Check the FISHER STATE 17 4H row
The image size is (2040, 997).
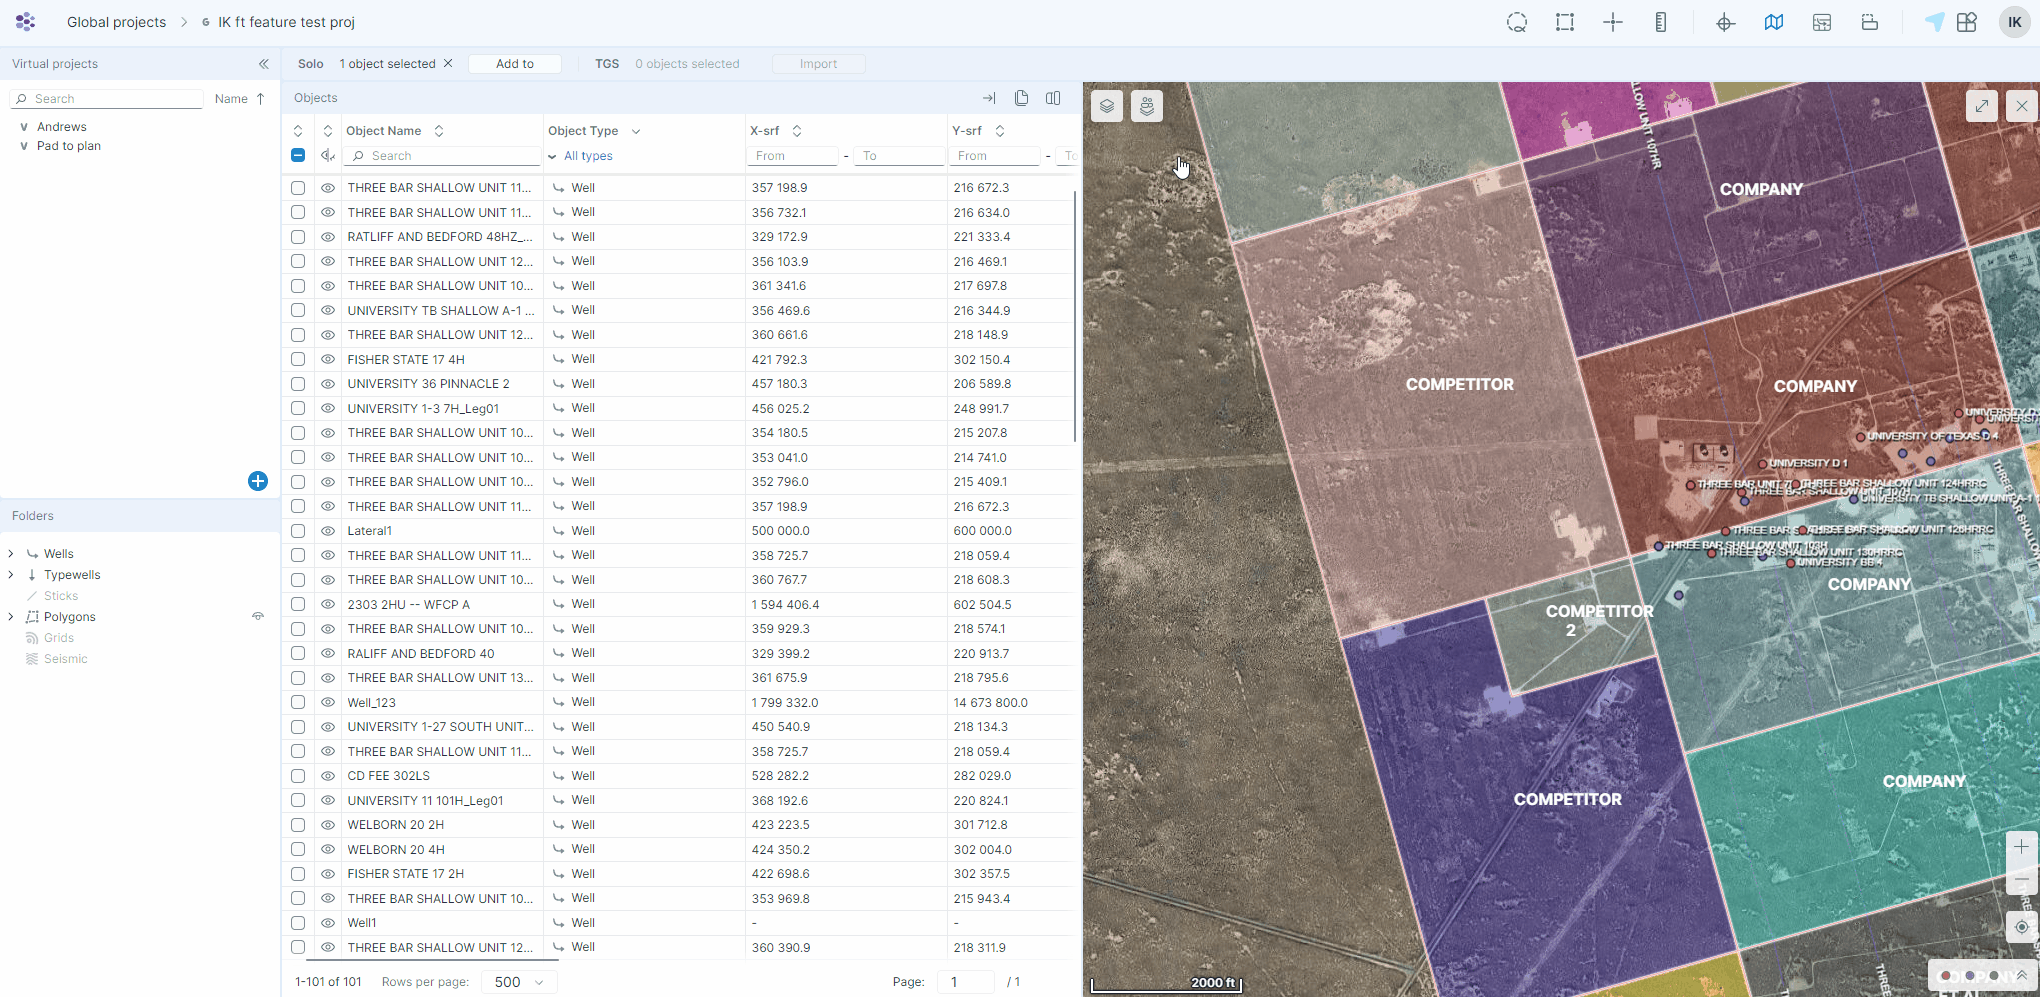tap(298, 359)
